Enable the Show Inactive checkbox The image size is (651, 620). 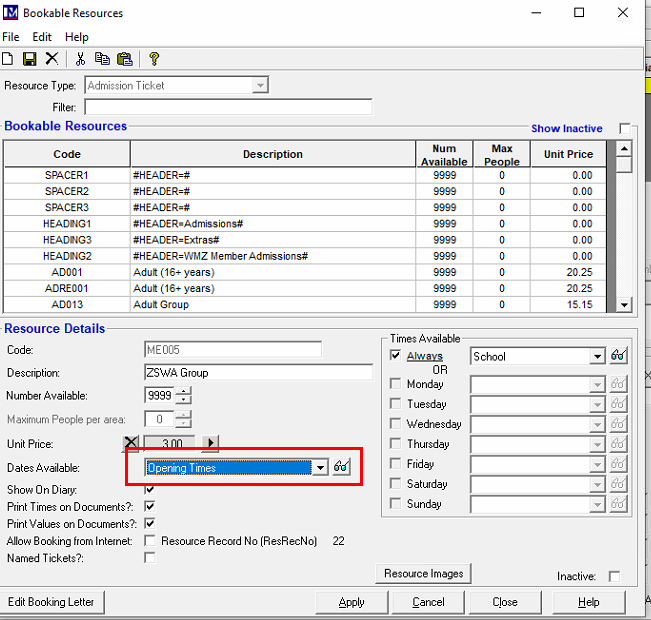(625, 129)
